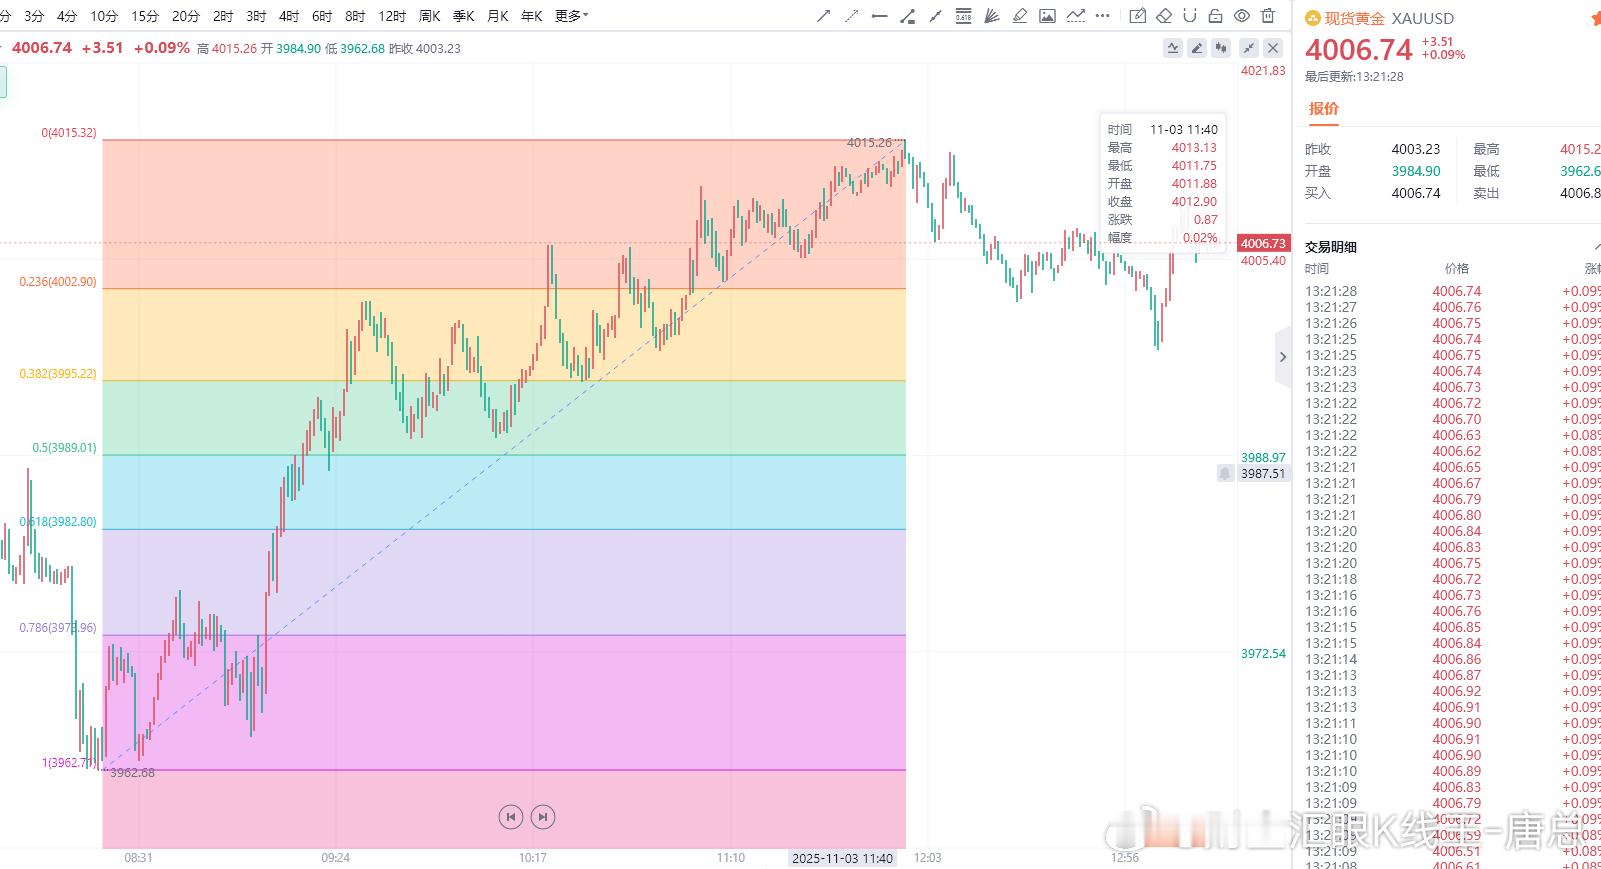Collapse the right quote panel with the chevron

(x=1283, y=357)
